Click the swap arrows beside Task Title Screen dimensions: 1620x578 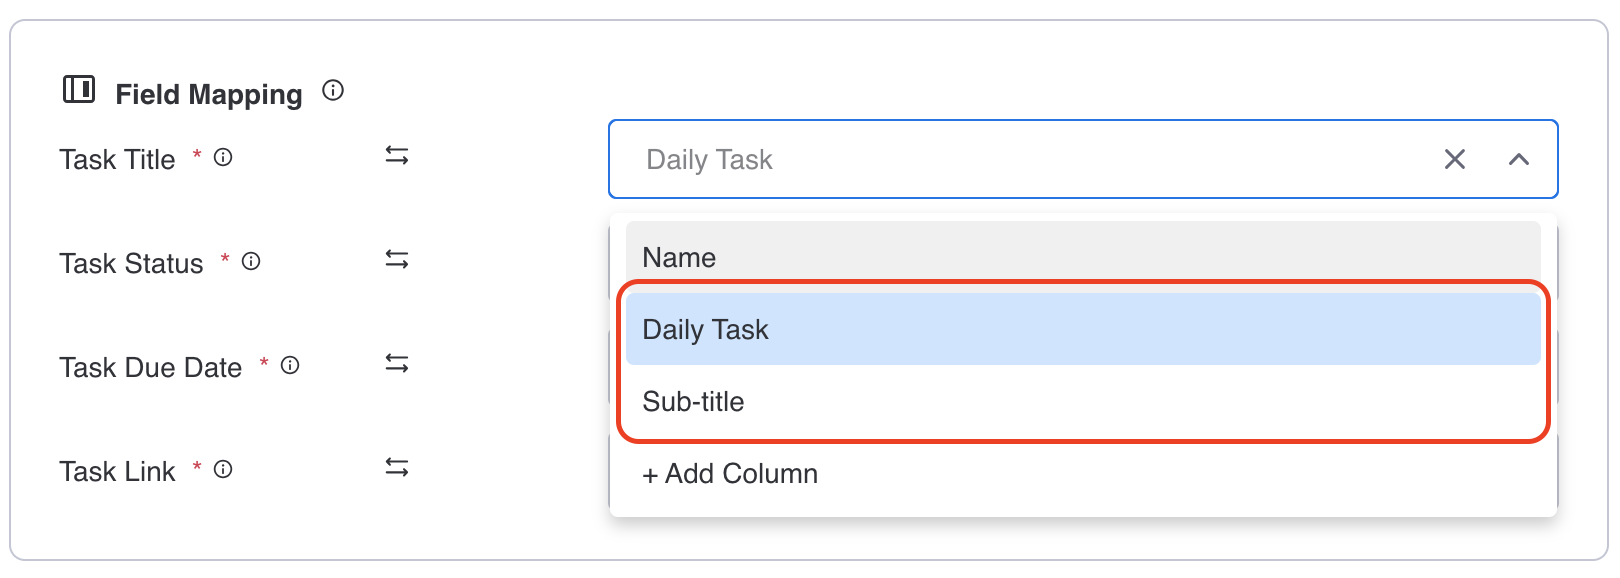point(397,156)
